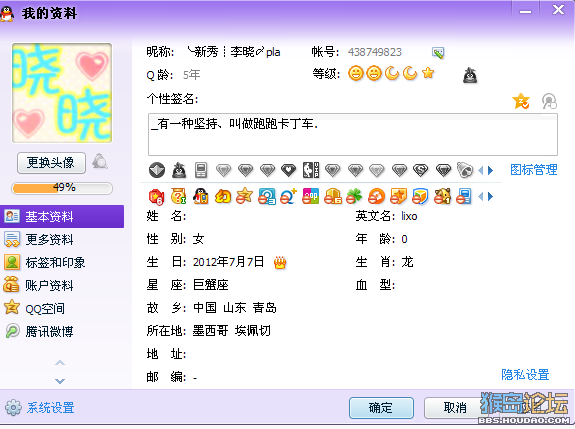
Task: Click the golden door icon with 6
Action: (x=333, y=196)
